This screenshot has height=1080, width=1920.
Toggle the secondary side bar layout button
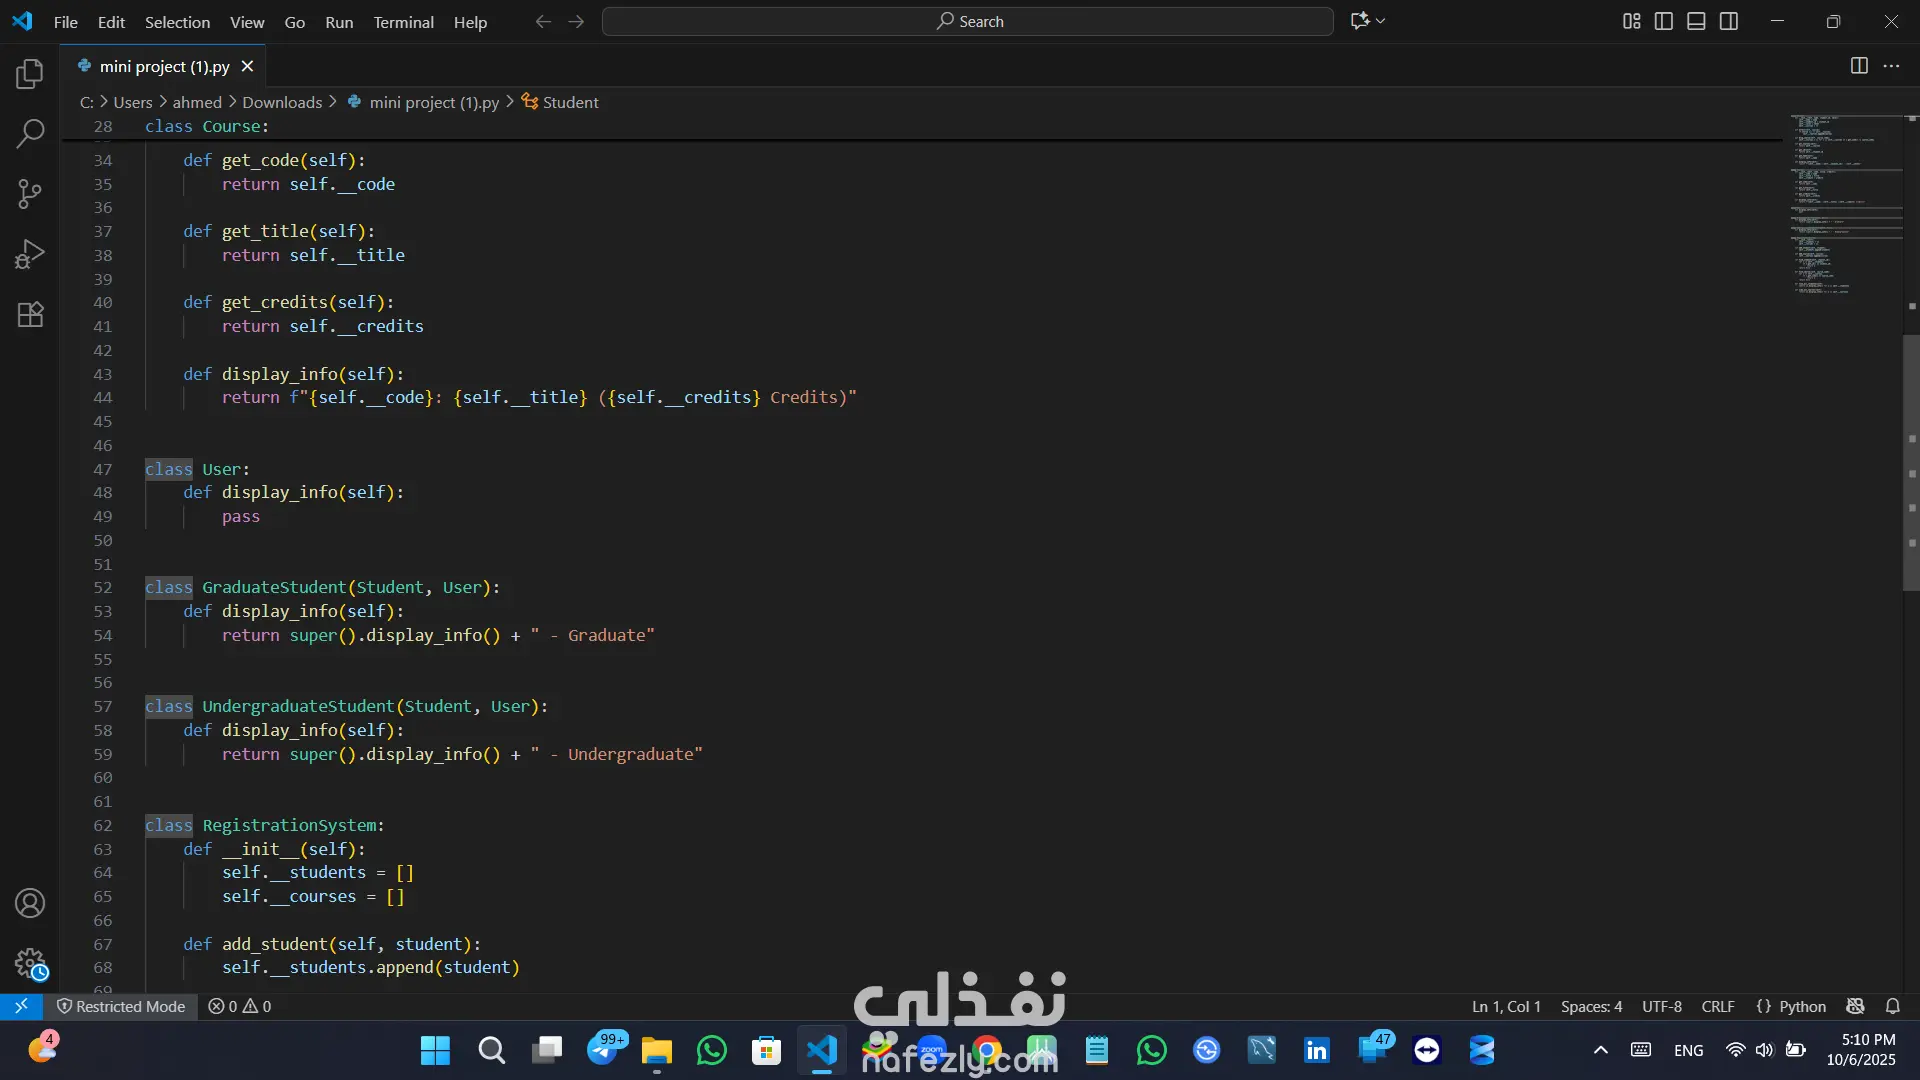tap(1729, 21)
